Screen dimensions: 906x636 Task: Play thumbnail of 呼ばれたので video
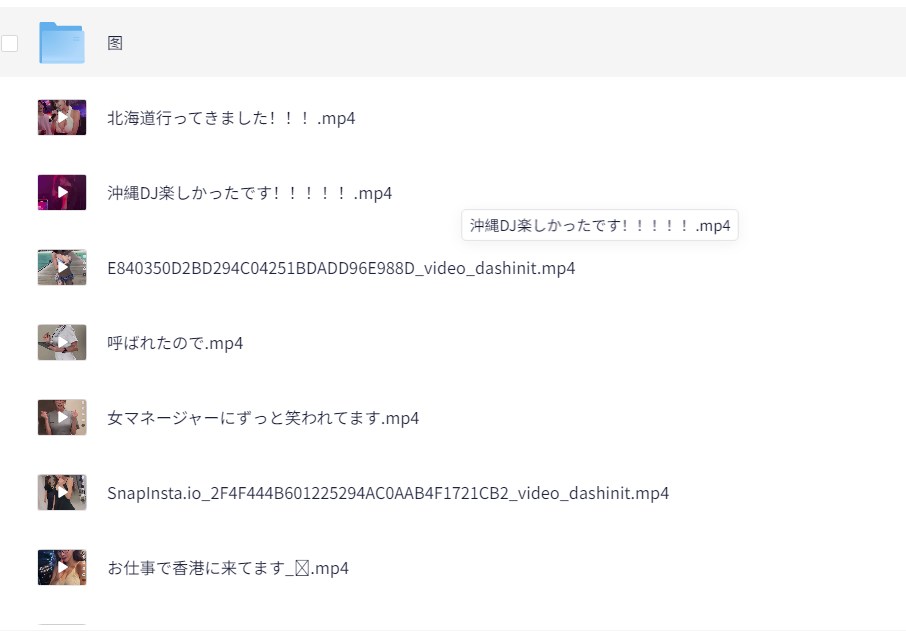(62, 343)
